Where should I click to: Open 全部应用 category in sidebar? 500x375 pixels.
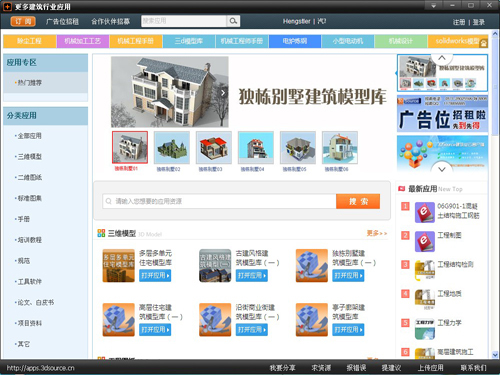click(29, 136)
